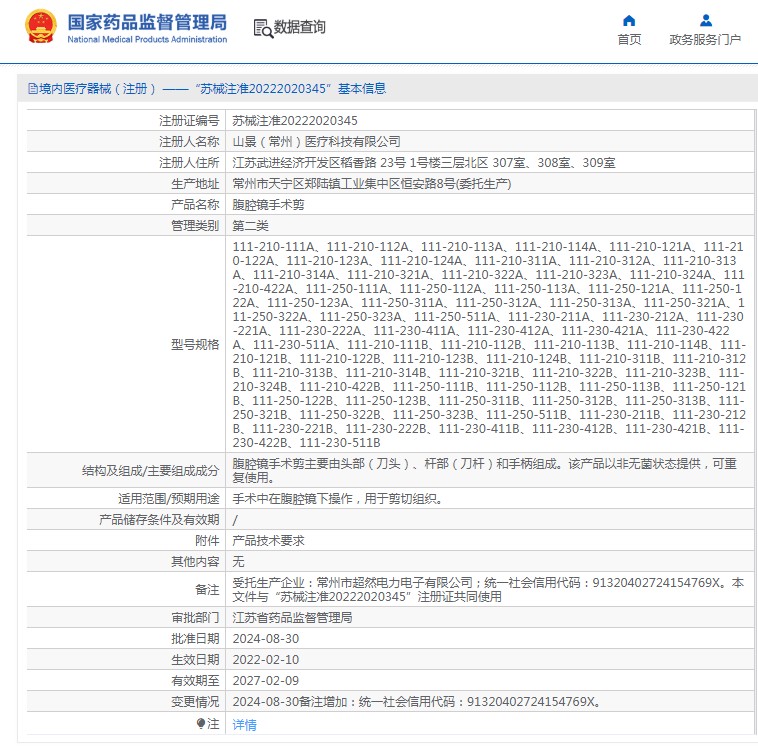Open the 详情 link
This screenshot has width=758, height=746.
[245, 724]
